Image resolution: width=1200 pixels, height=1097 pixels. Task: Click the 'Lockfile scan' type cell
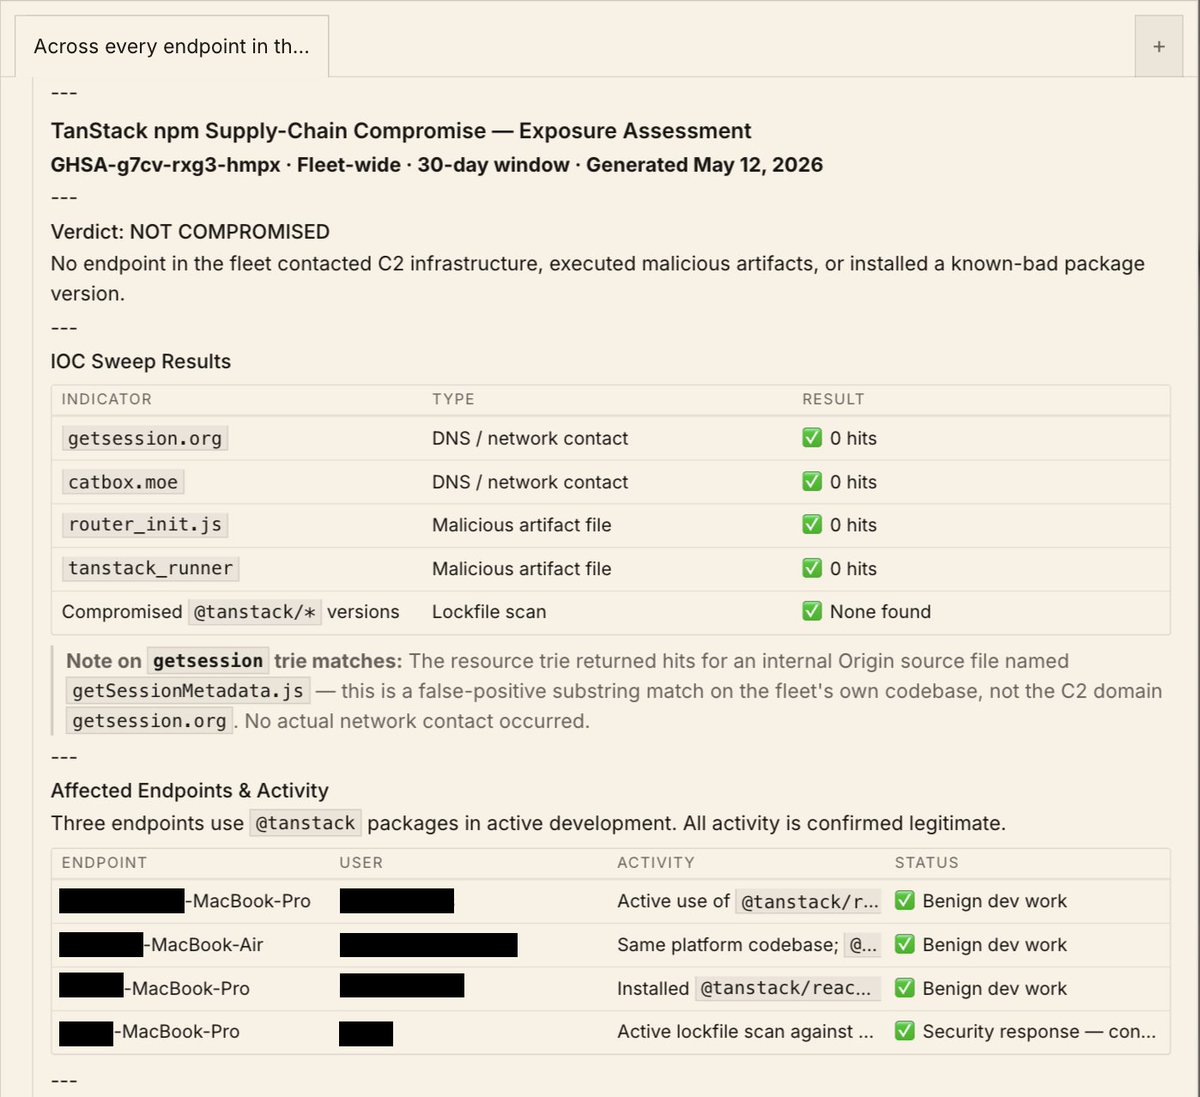(x=489, y=612)
